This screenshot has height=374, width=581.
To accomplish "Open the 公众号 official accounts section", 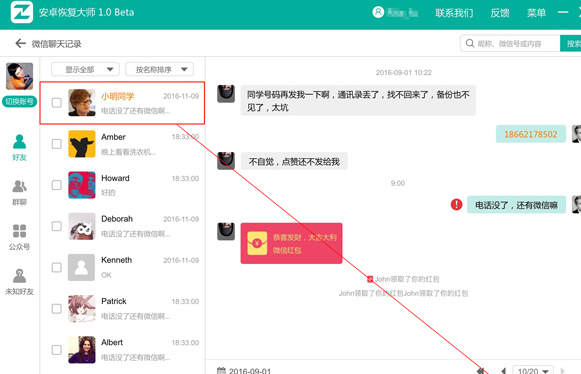I will (x=19, y=237).
